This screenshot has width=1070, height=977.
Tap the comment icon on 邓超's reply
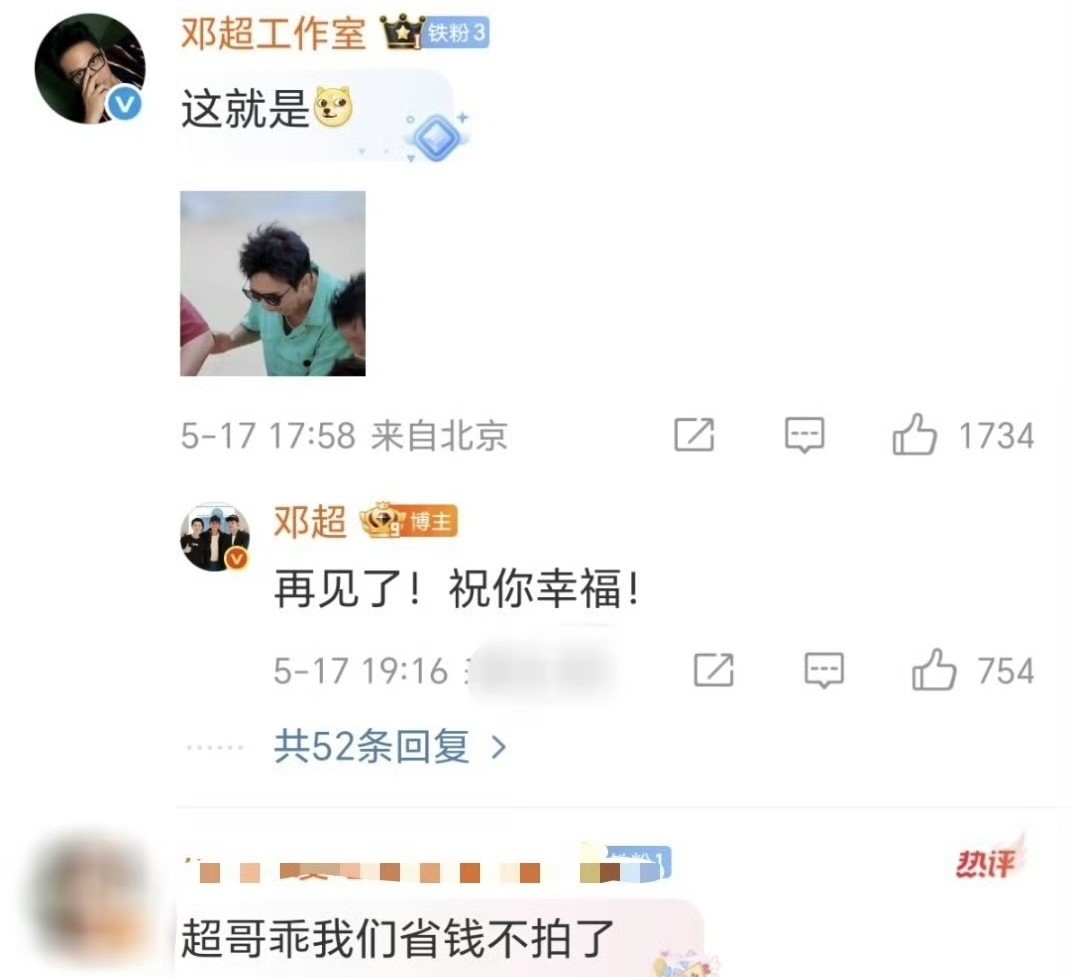[x=824, y=671]
